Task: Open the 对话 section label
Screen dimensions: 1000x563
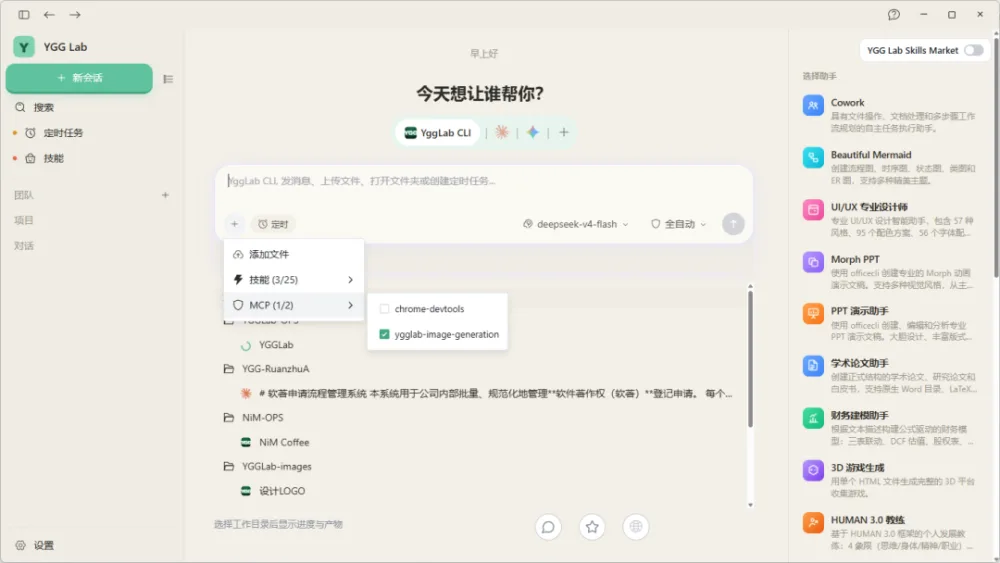Action: 24,245
